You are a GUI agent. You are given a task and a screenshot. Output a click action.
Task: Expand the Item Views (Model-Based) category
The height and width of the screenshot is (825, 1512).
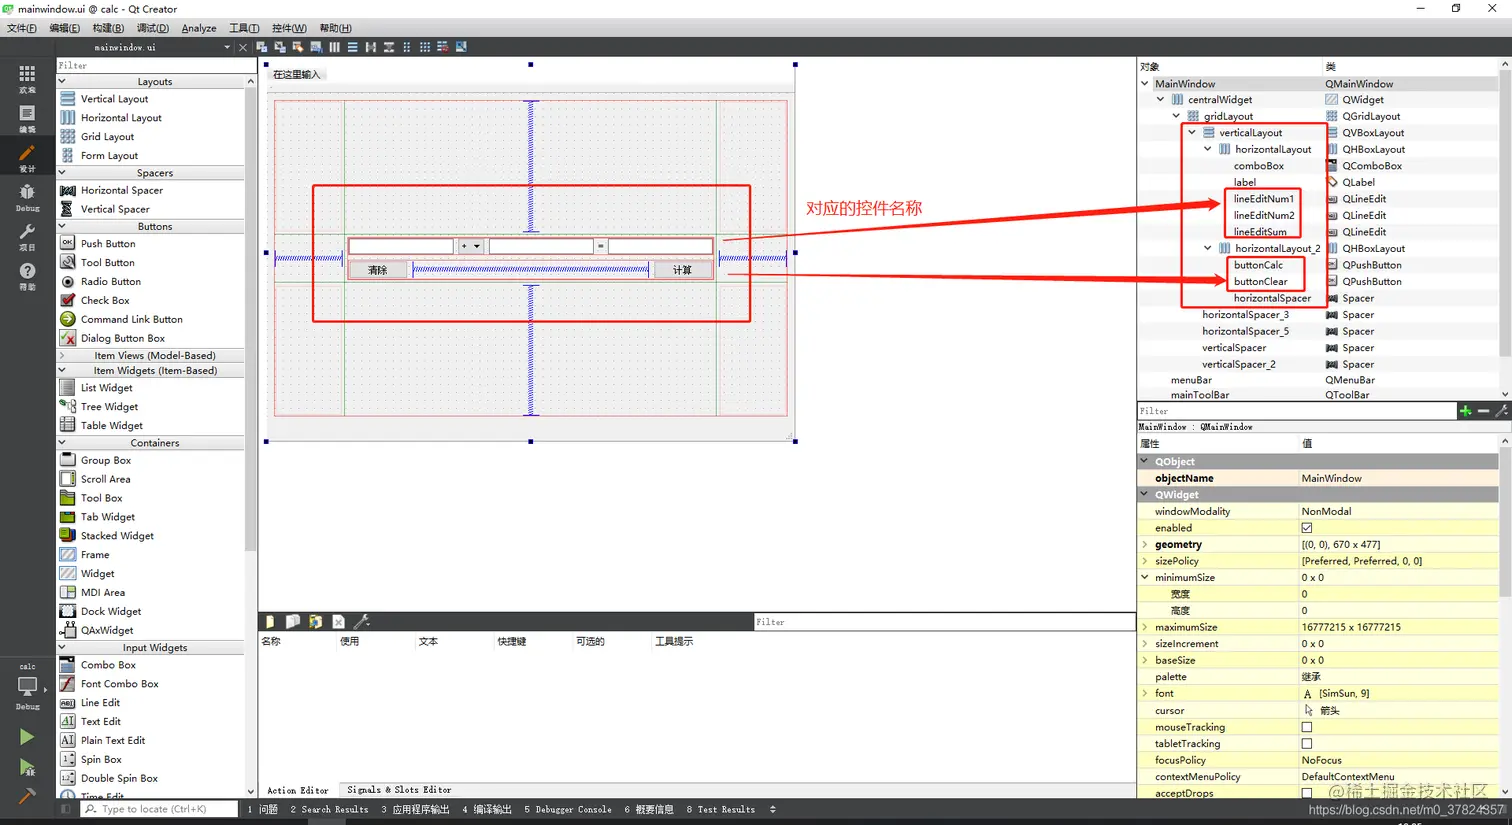[x=62, y=355]
